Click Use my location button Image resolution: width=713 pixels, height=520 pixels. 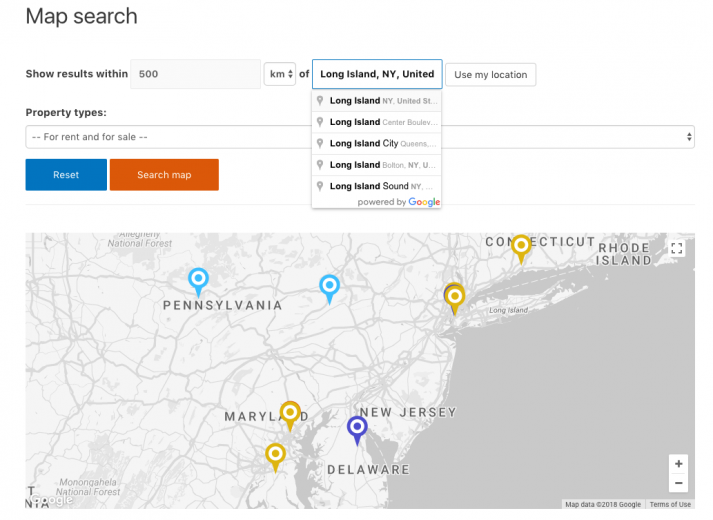(x=491, y=75)
